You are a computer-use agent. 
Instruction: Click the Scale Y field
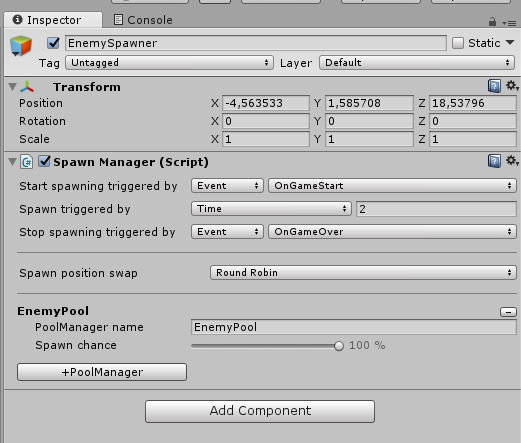[x=369, y=139]
